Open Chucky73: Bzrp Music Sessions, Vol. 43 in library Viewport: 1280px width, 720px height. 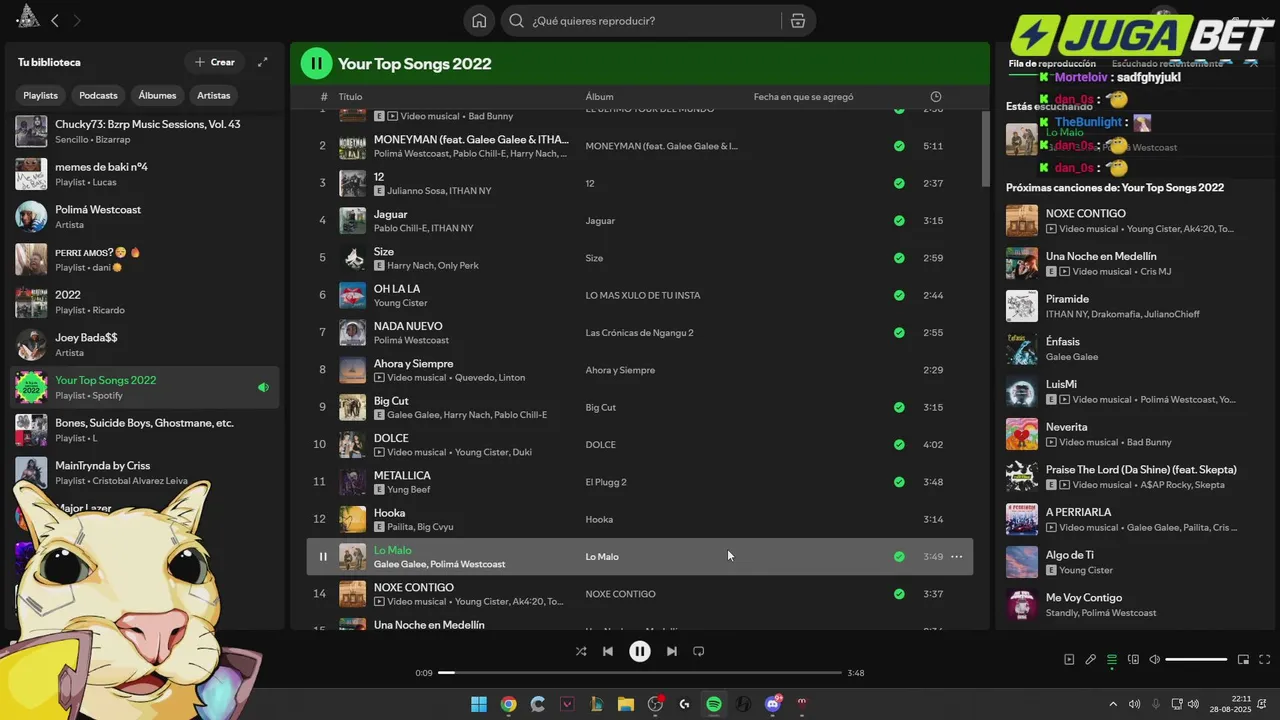145,131
